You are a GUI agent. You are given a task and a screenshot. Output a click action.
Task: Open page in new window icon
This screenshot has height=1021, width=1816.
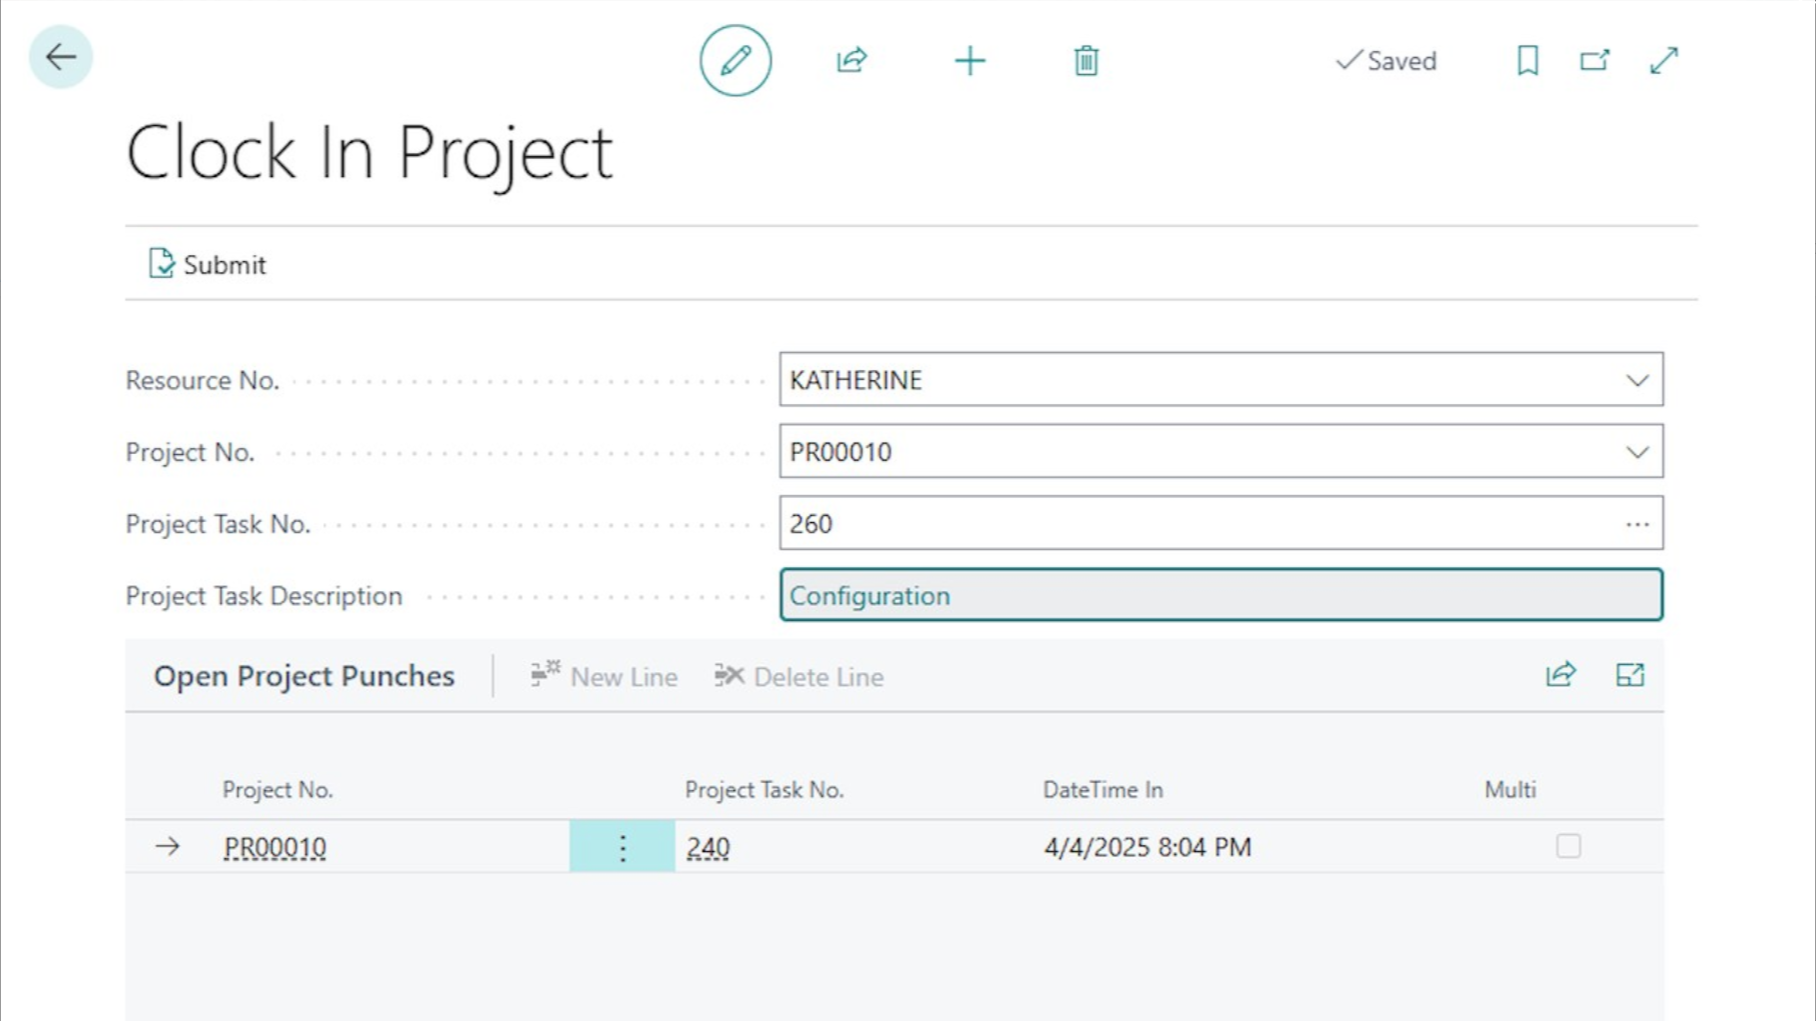click(1595, 61)
